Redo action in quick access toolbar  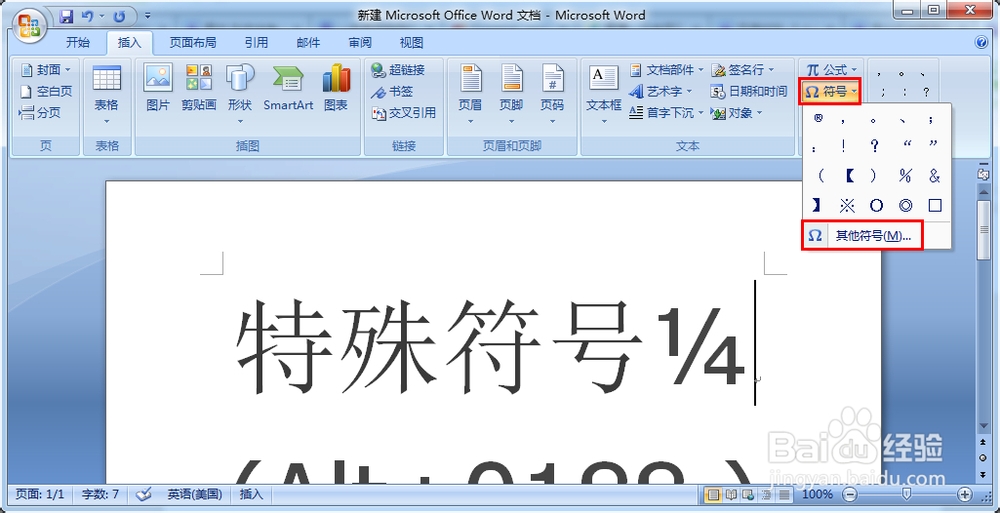coord(121,15)
